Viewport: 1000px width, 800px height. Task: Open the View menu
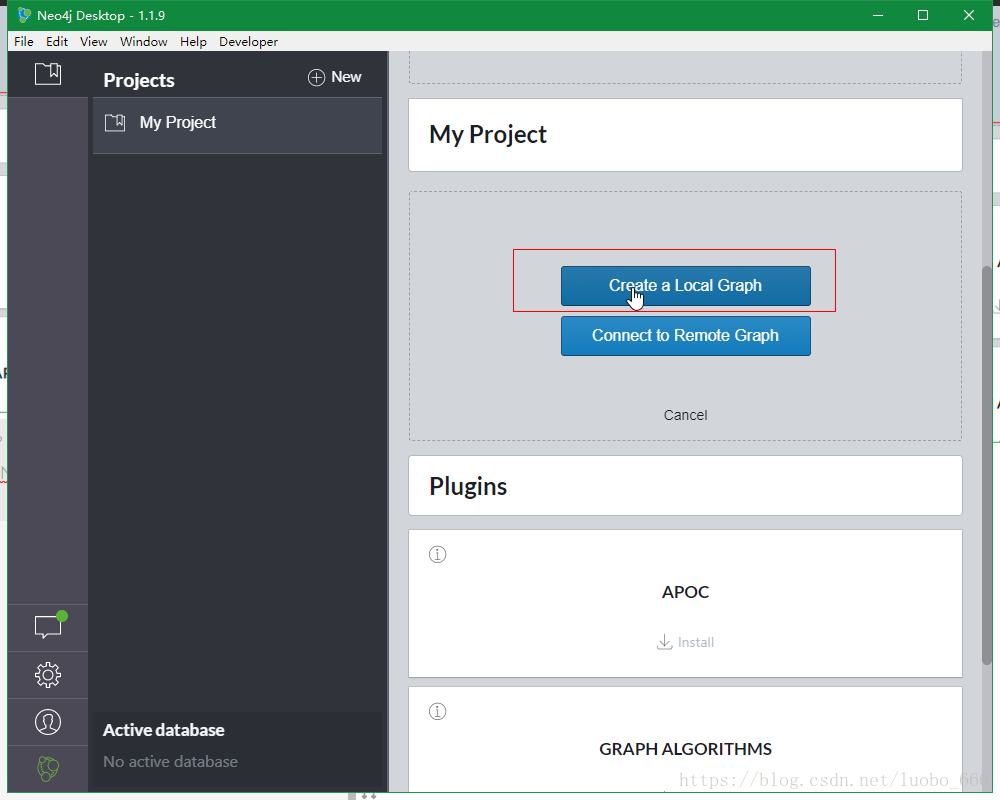(93, 41)
